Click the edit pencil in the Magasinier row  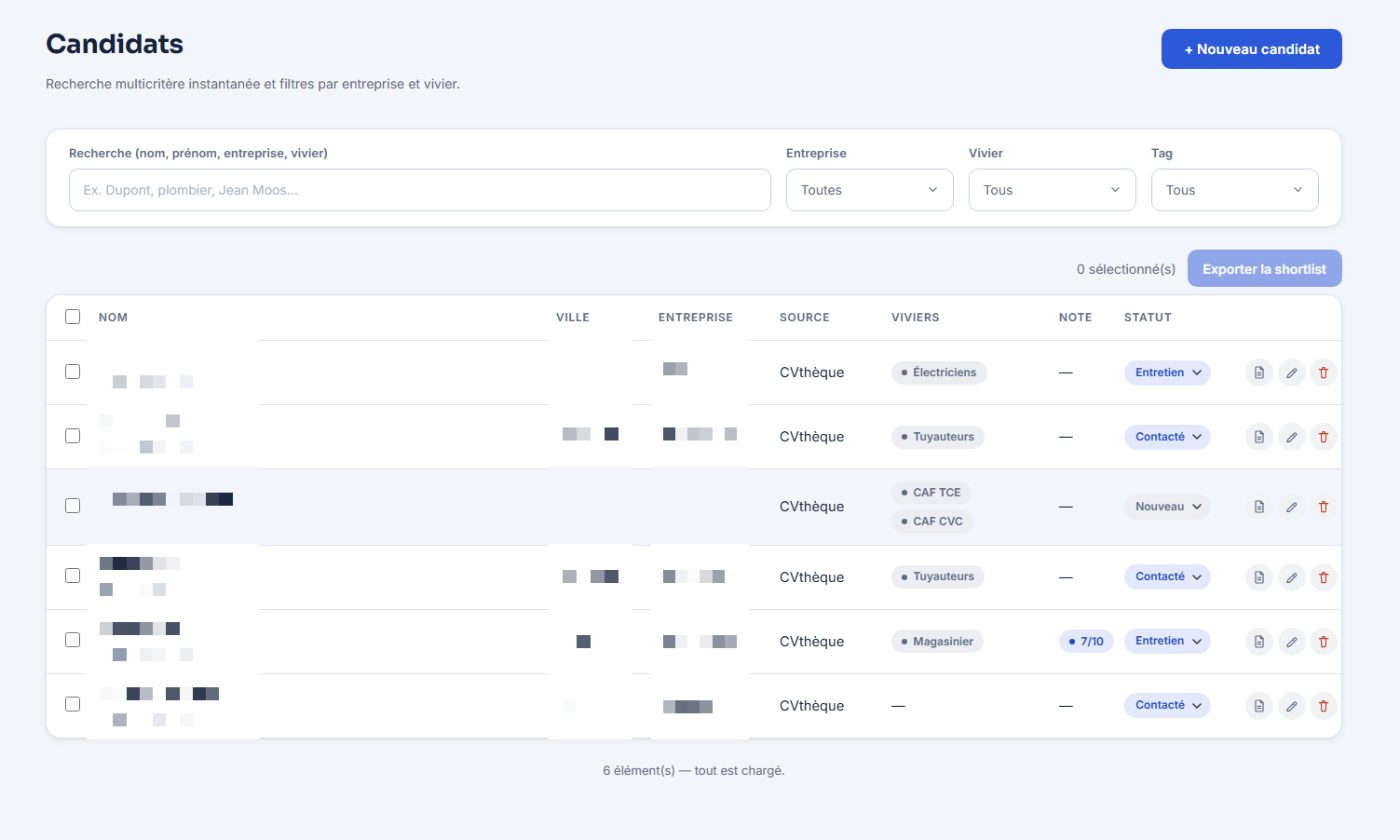click(x=1291, y=641)
